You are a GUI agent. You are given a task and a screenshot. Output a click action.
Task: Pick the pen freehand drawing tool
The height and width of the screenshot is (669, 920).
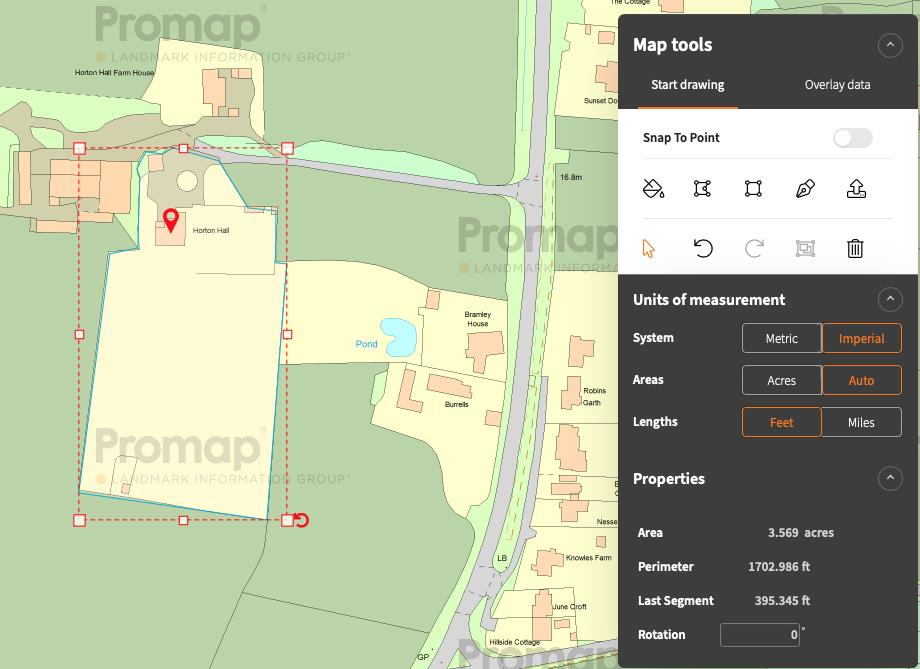pos(805,188)
